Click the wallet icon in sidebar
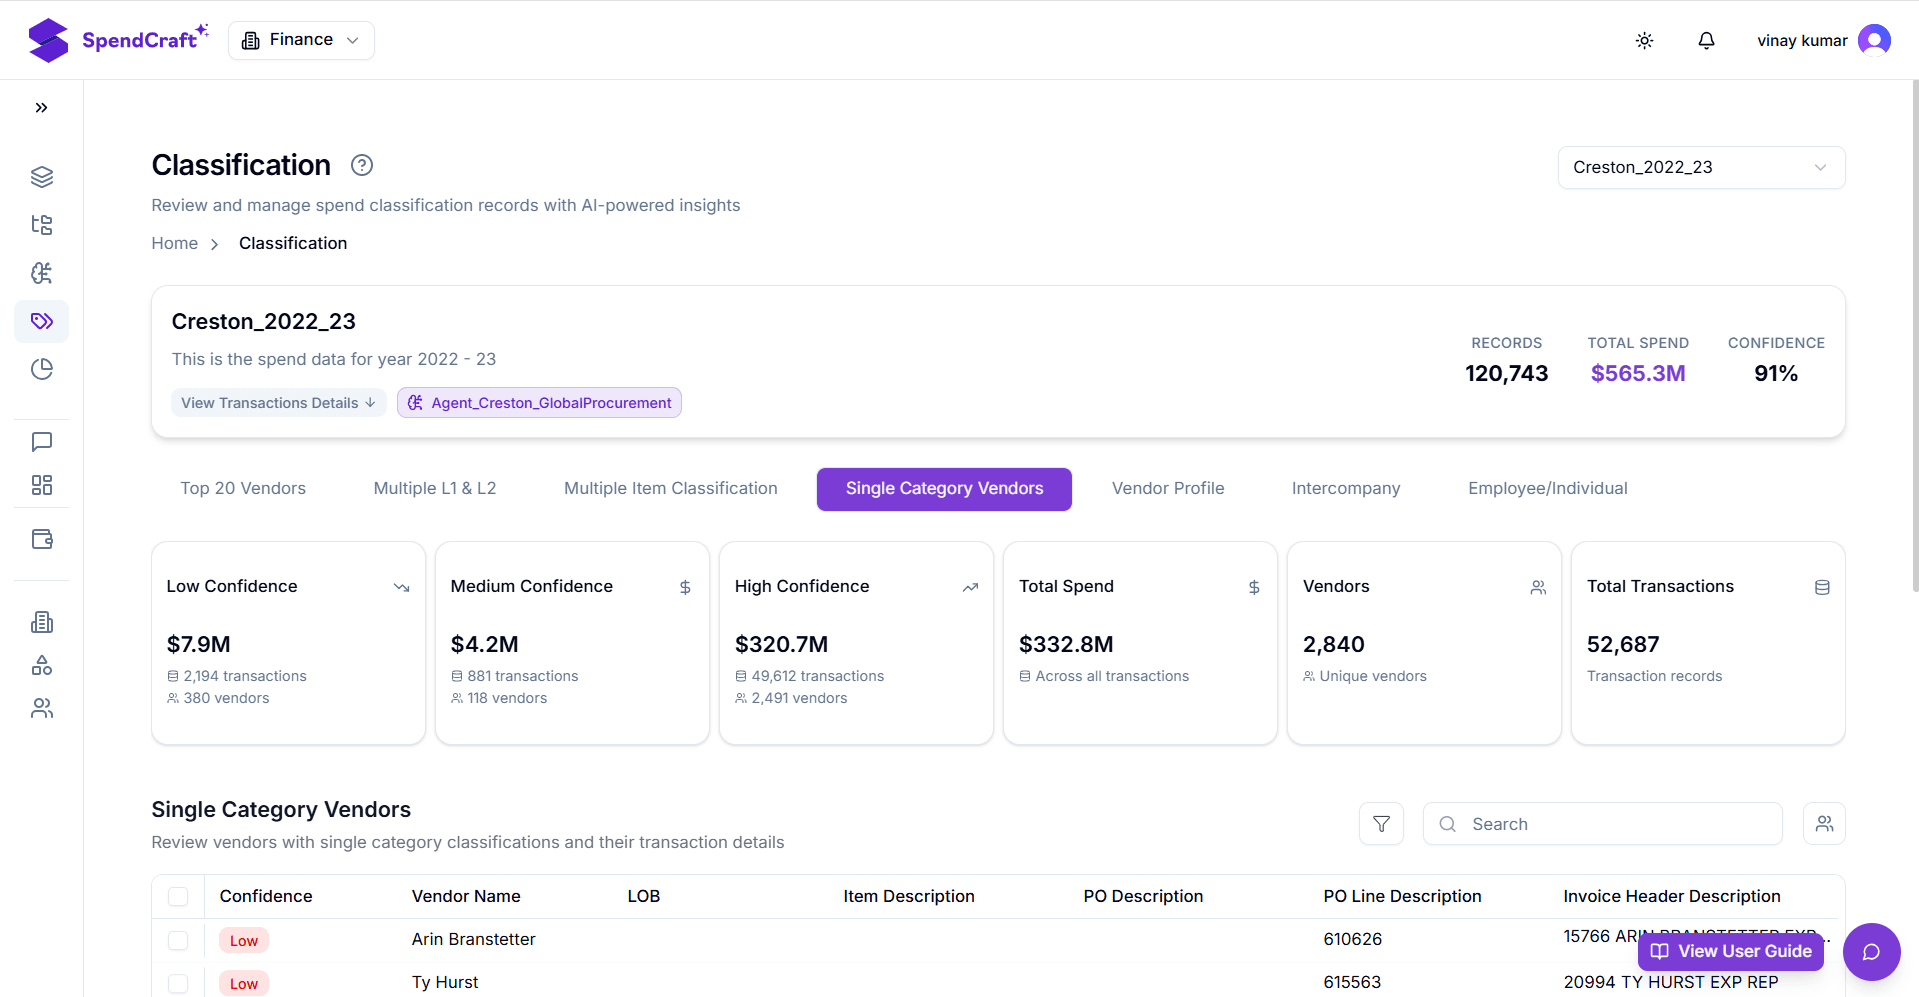The width and height of the screenshot is (1919, 997). pos(42,539)
